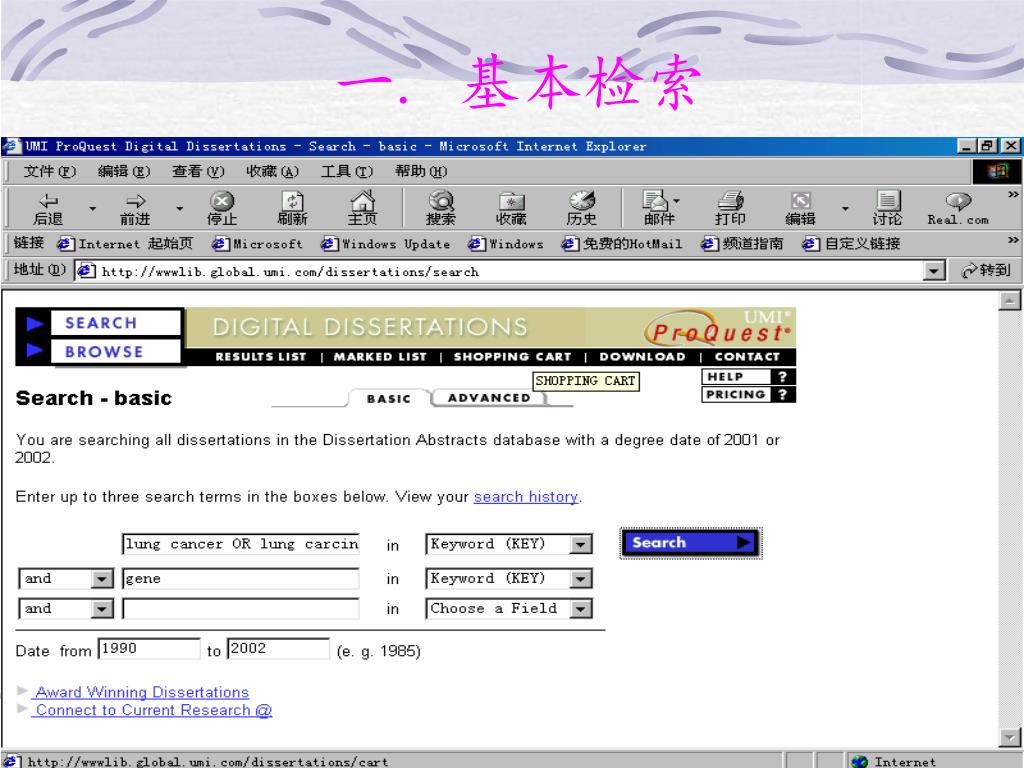This screenshot has width=1024, height=768.
Task: Click the Back (后退) toolbar icon
Action: [48, 208]
